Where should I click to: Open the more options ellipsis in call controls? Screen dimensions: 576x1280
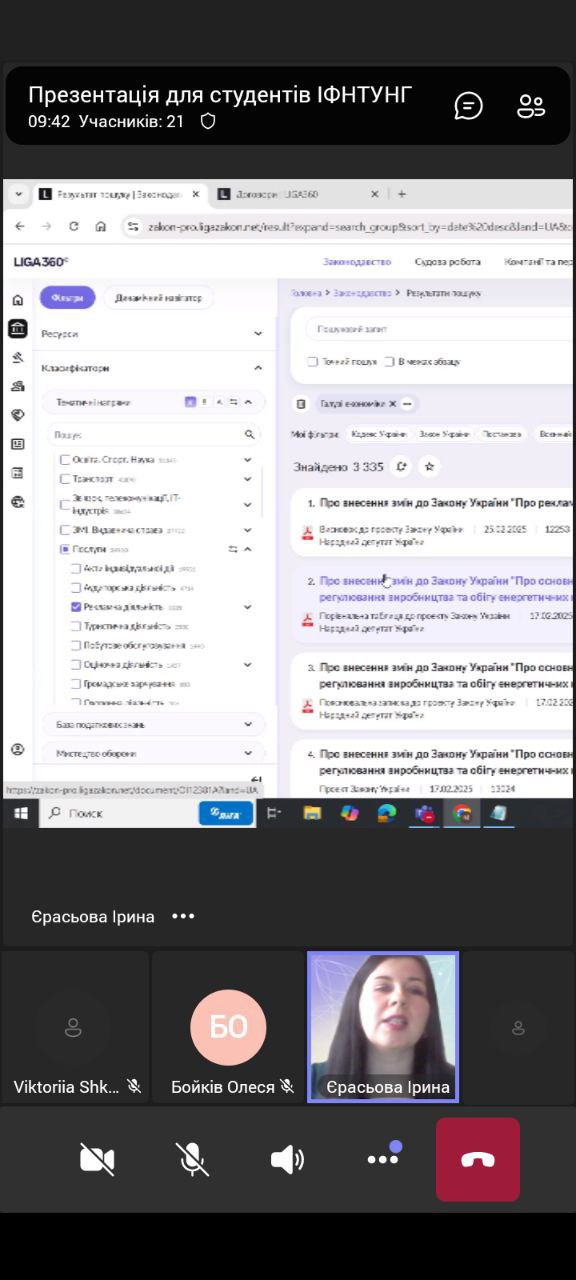383,1159
